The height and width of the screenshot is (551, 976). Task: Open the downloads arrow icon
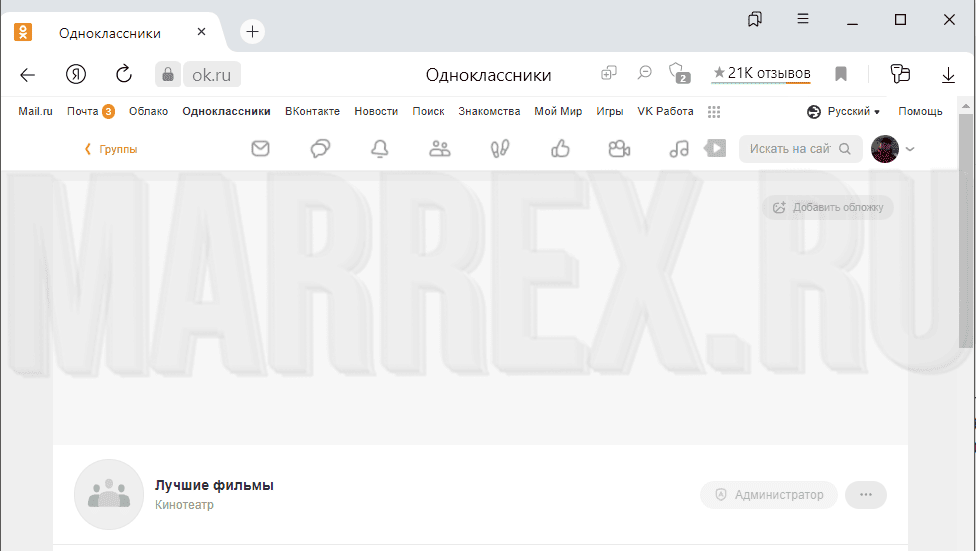(948, 75)
